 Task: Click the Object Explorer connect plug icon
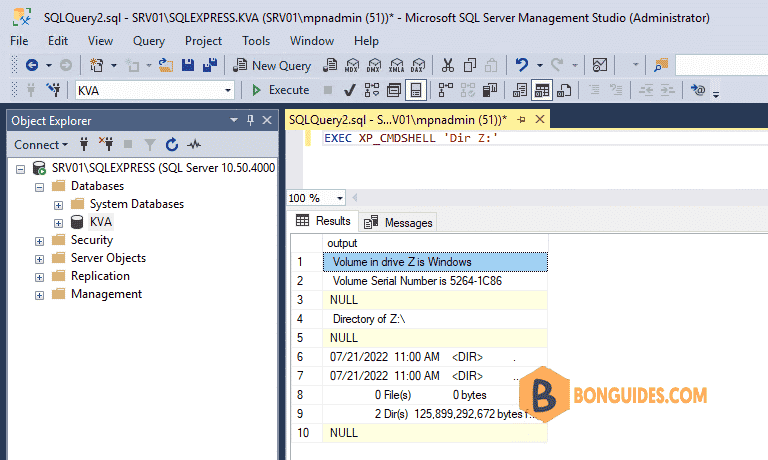pos(84,145)
